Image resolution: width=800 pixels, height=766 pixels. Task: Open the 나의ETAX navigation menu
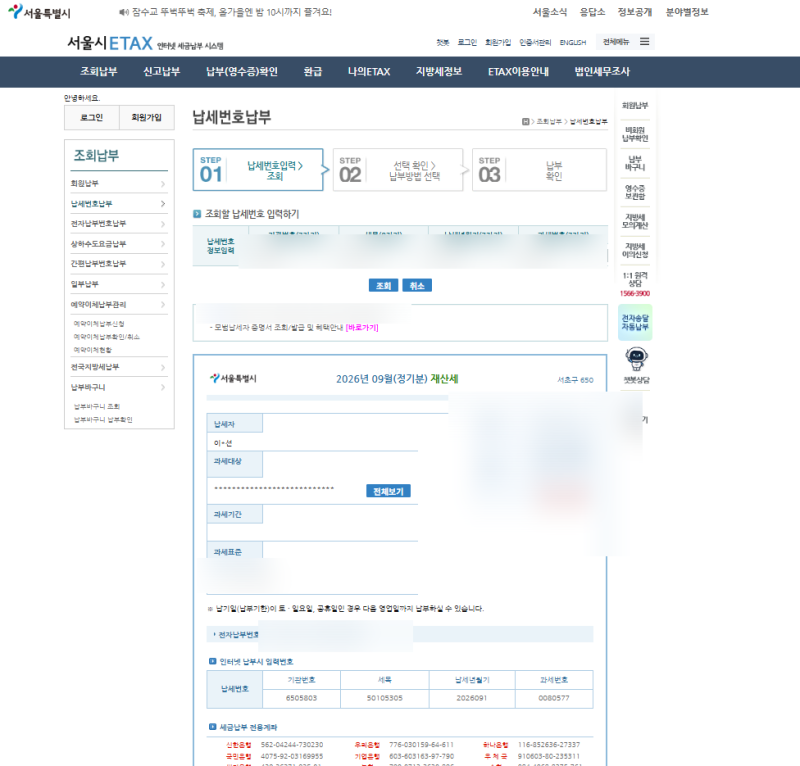369,71
